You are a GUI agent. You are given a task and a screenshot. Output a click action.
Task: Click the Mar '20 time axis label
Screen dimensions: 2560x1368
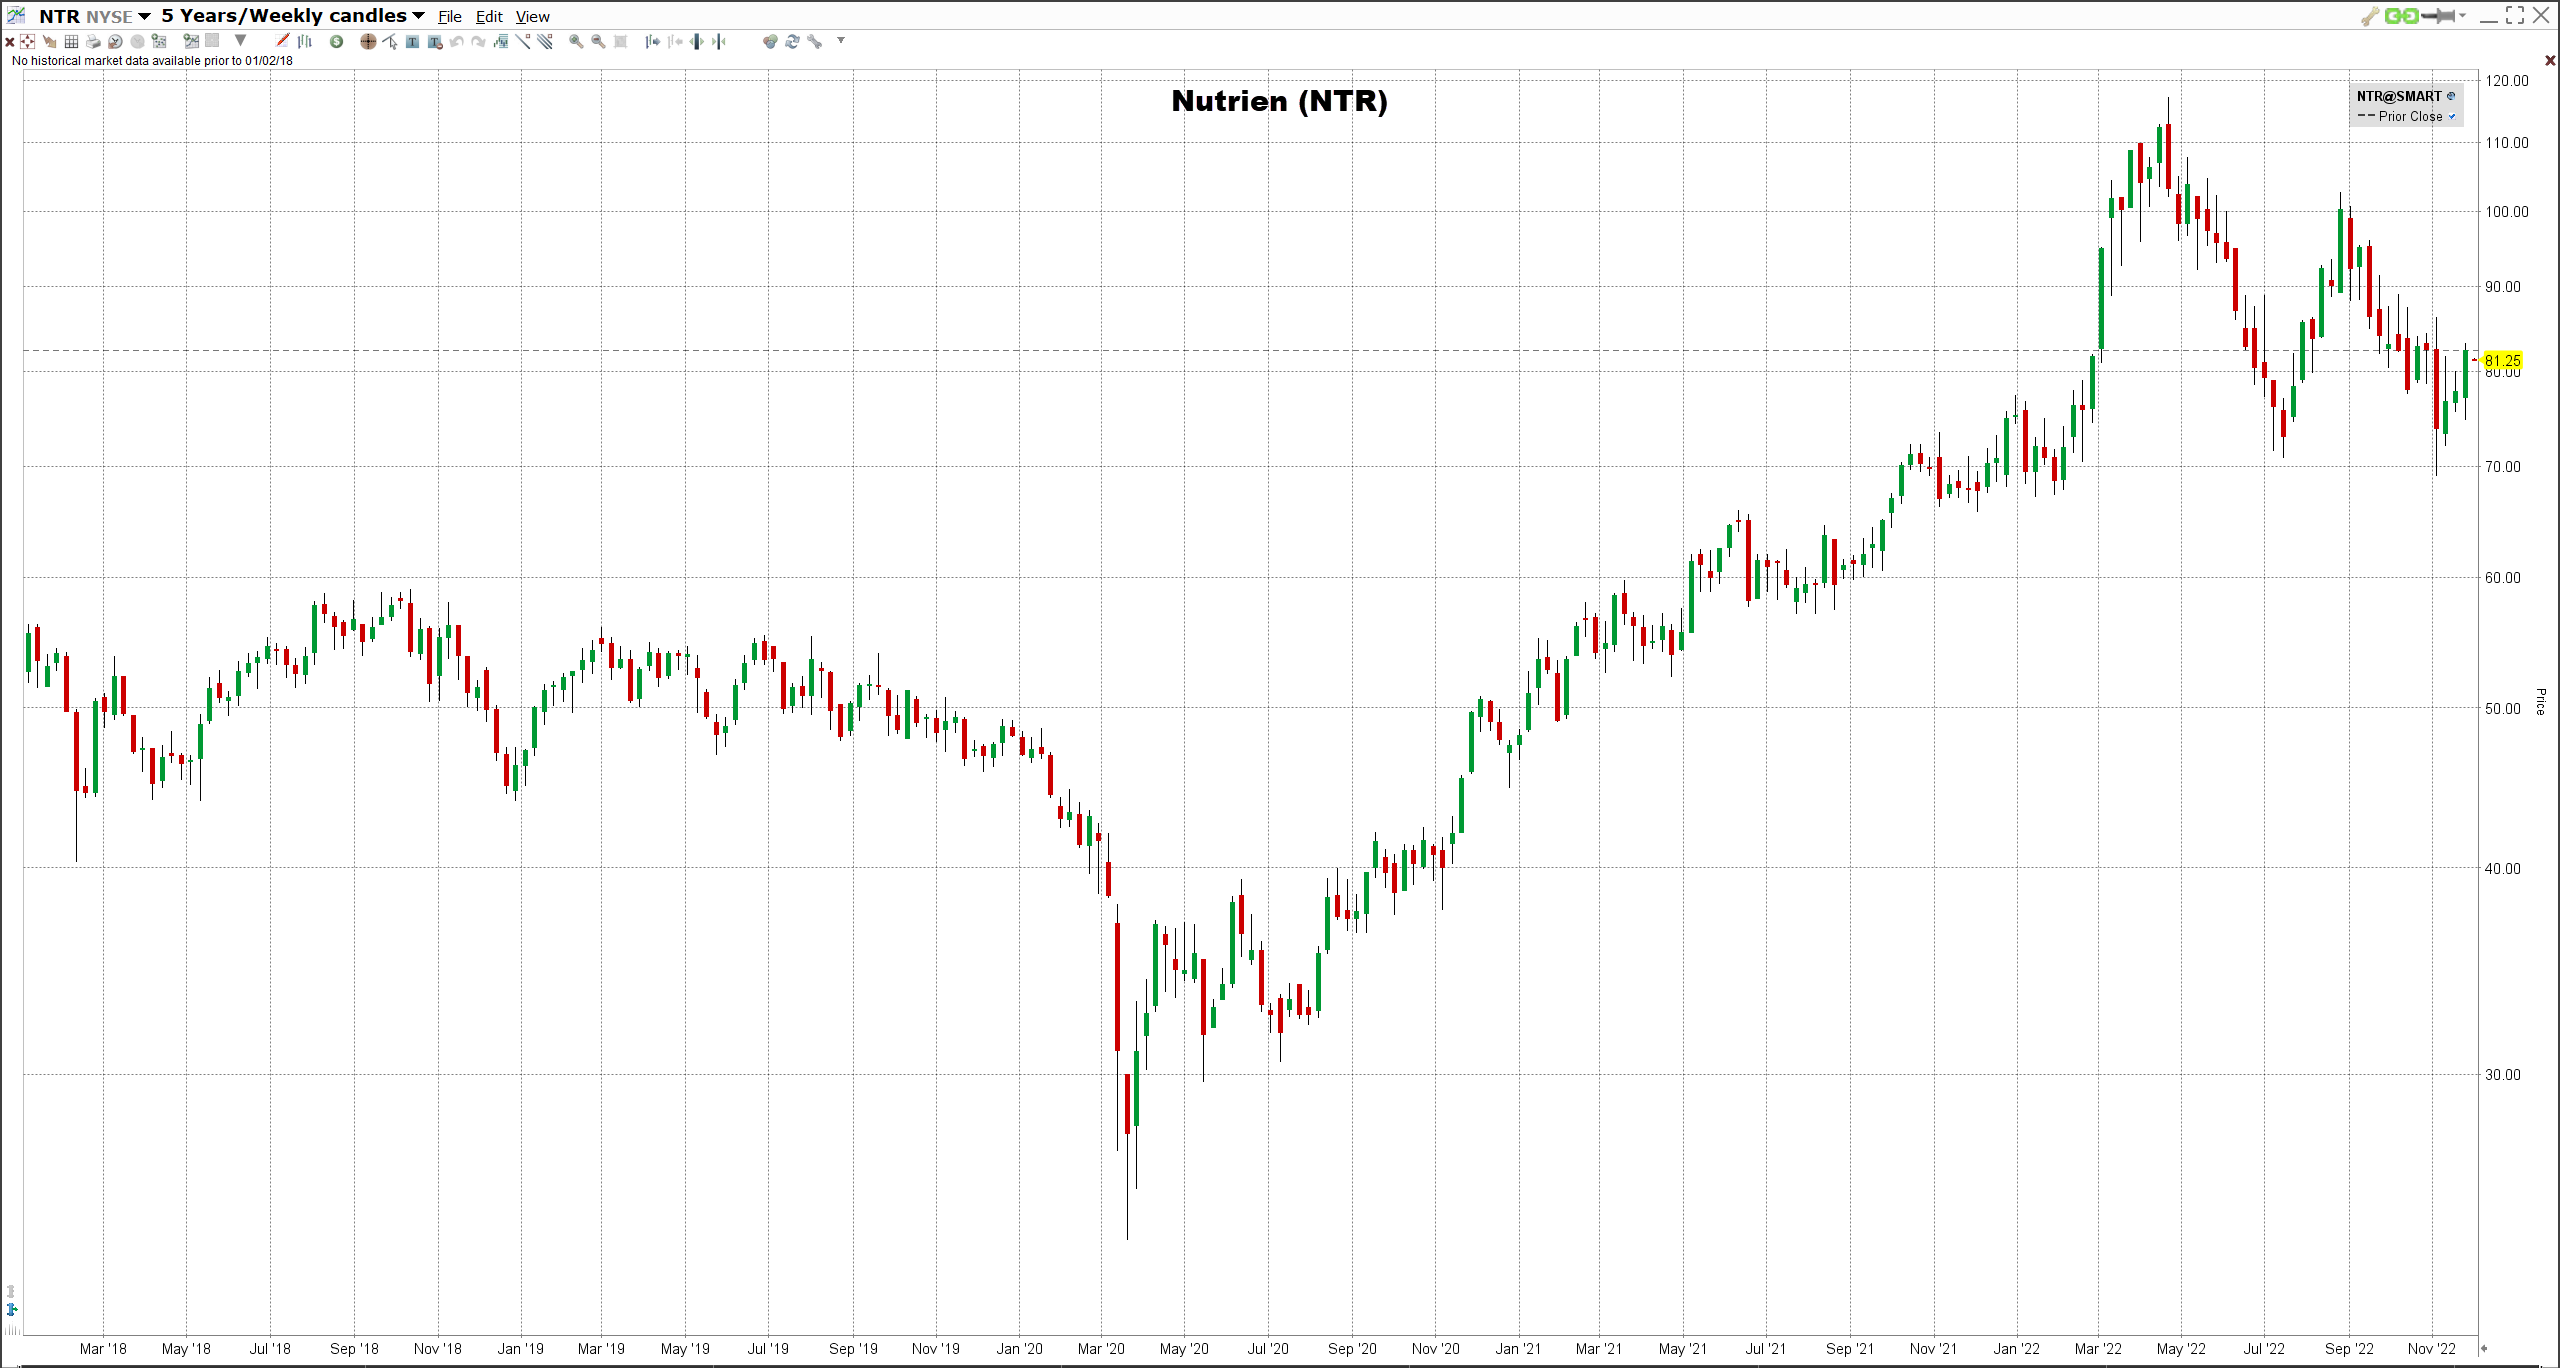1101,1349
